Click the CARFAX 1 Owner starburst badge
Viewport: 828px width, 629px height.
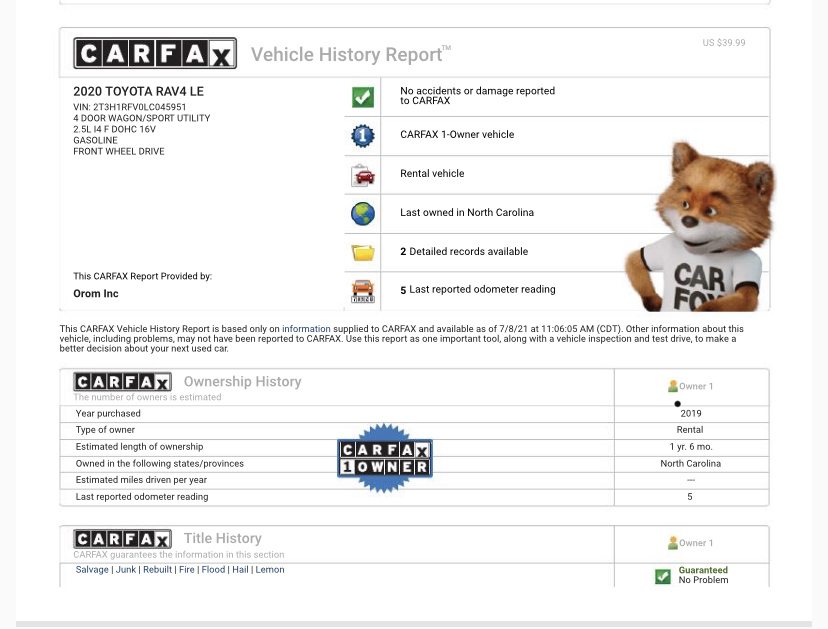385,458
